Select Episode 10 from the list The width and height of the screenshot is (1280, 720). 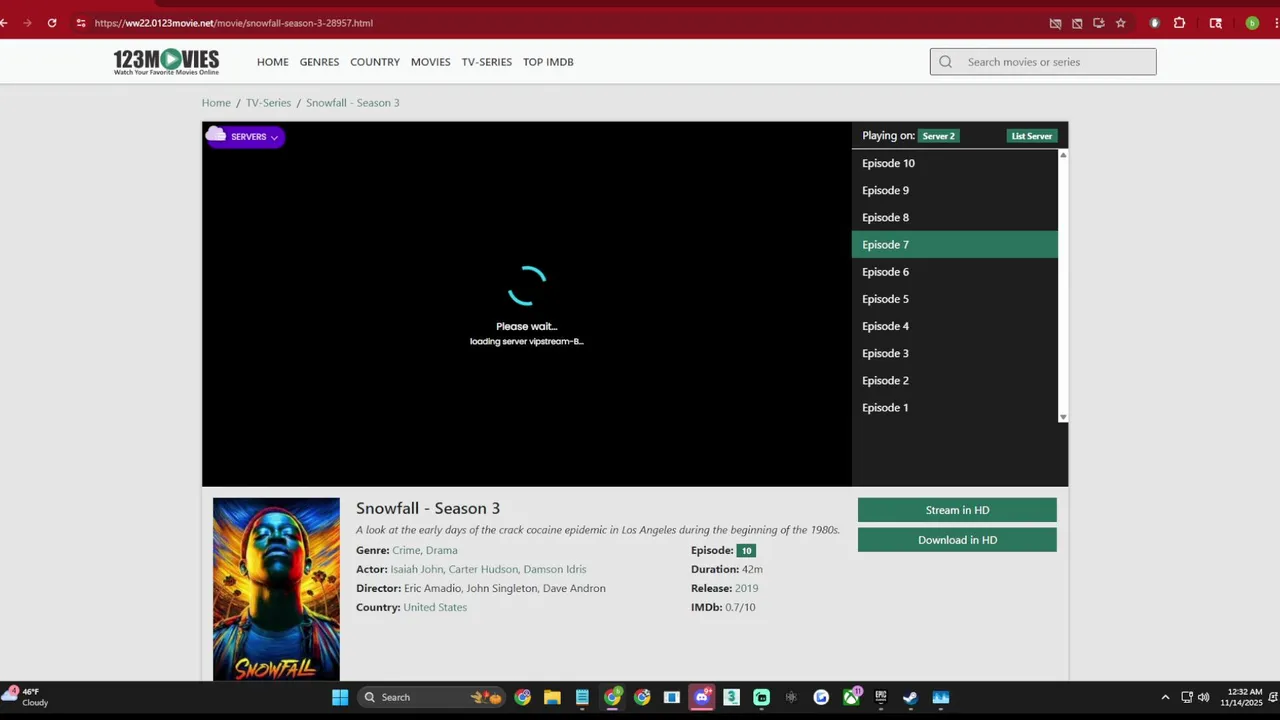(954, 163)
